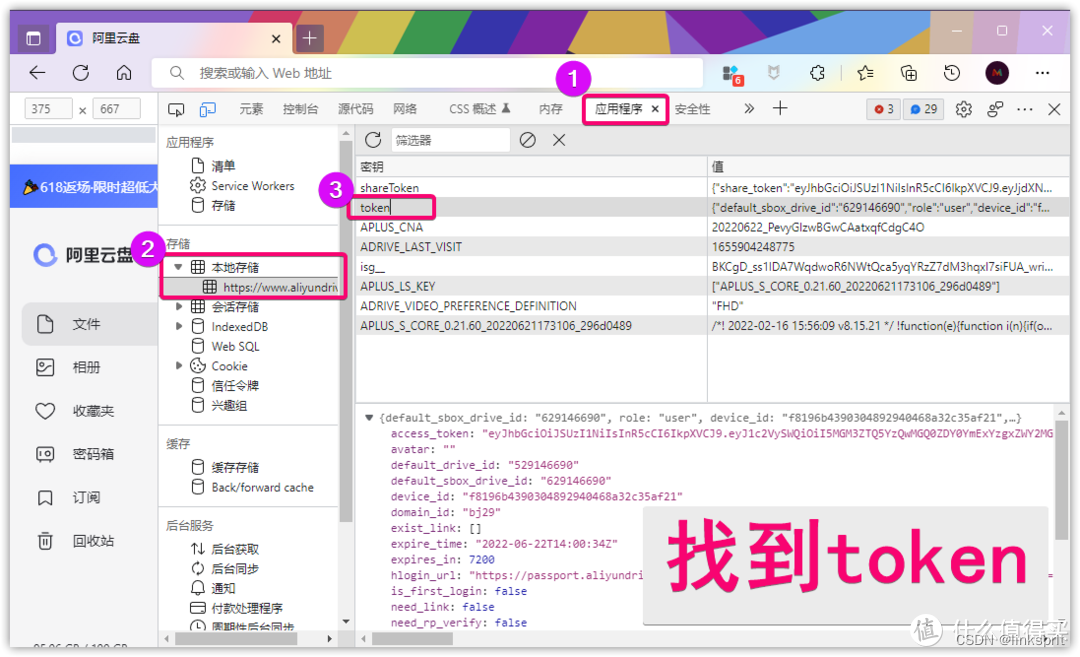1080x657 pixels.
Task: Expand the Cookie tree node
Action: click(178, 366)
